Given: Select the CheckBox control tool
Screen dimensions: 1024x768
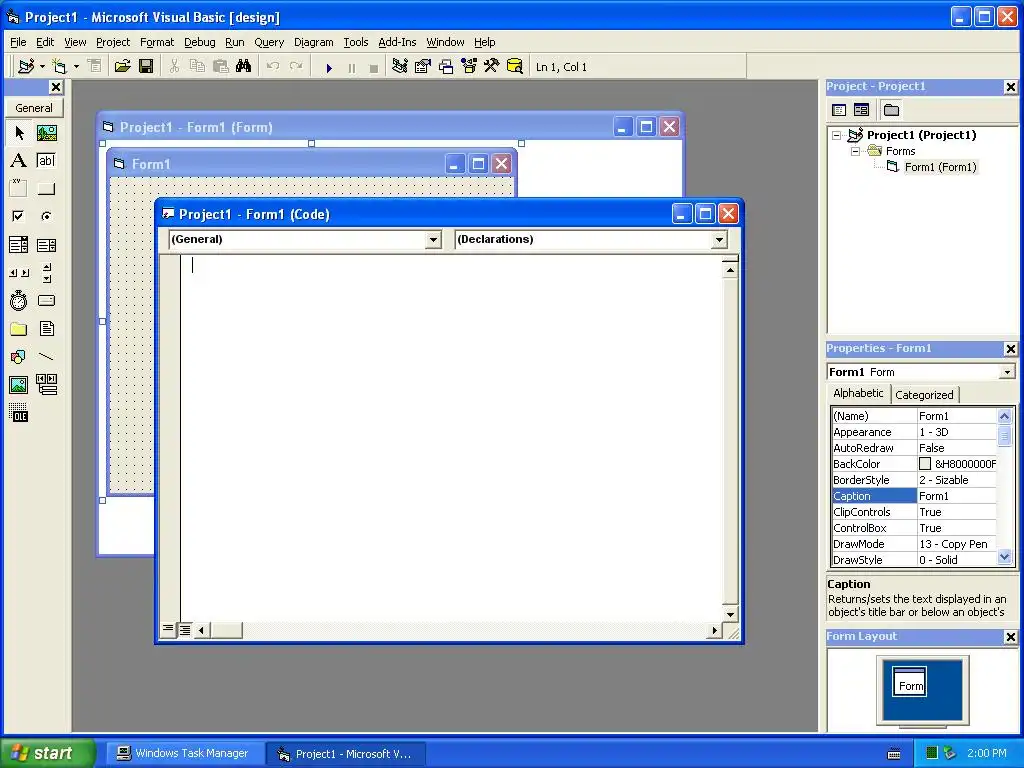Looking at the screenshot, I should click(x=19, y=216).
